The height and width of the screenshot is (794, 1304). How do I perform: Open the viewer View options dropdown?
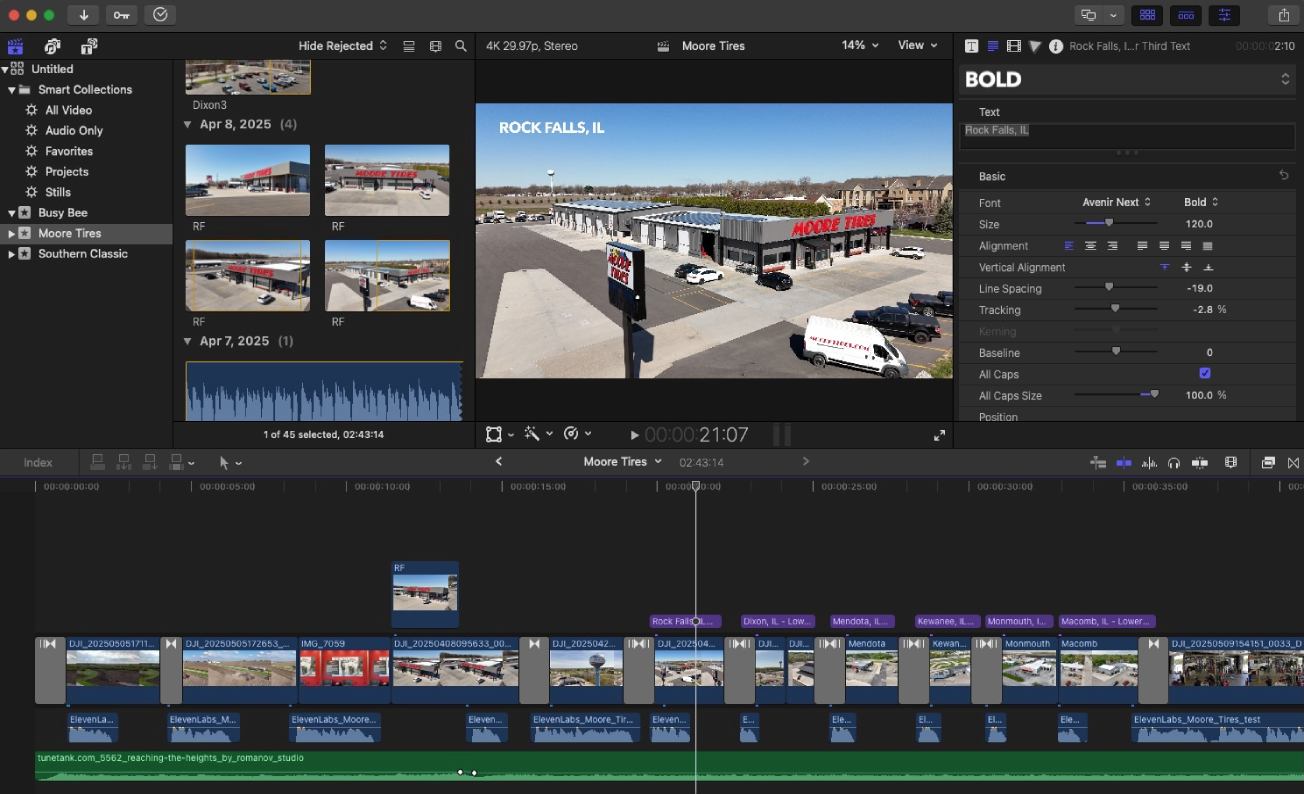click(x=918, y=46)
